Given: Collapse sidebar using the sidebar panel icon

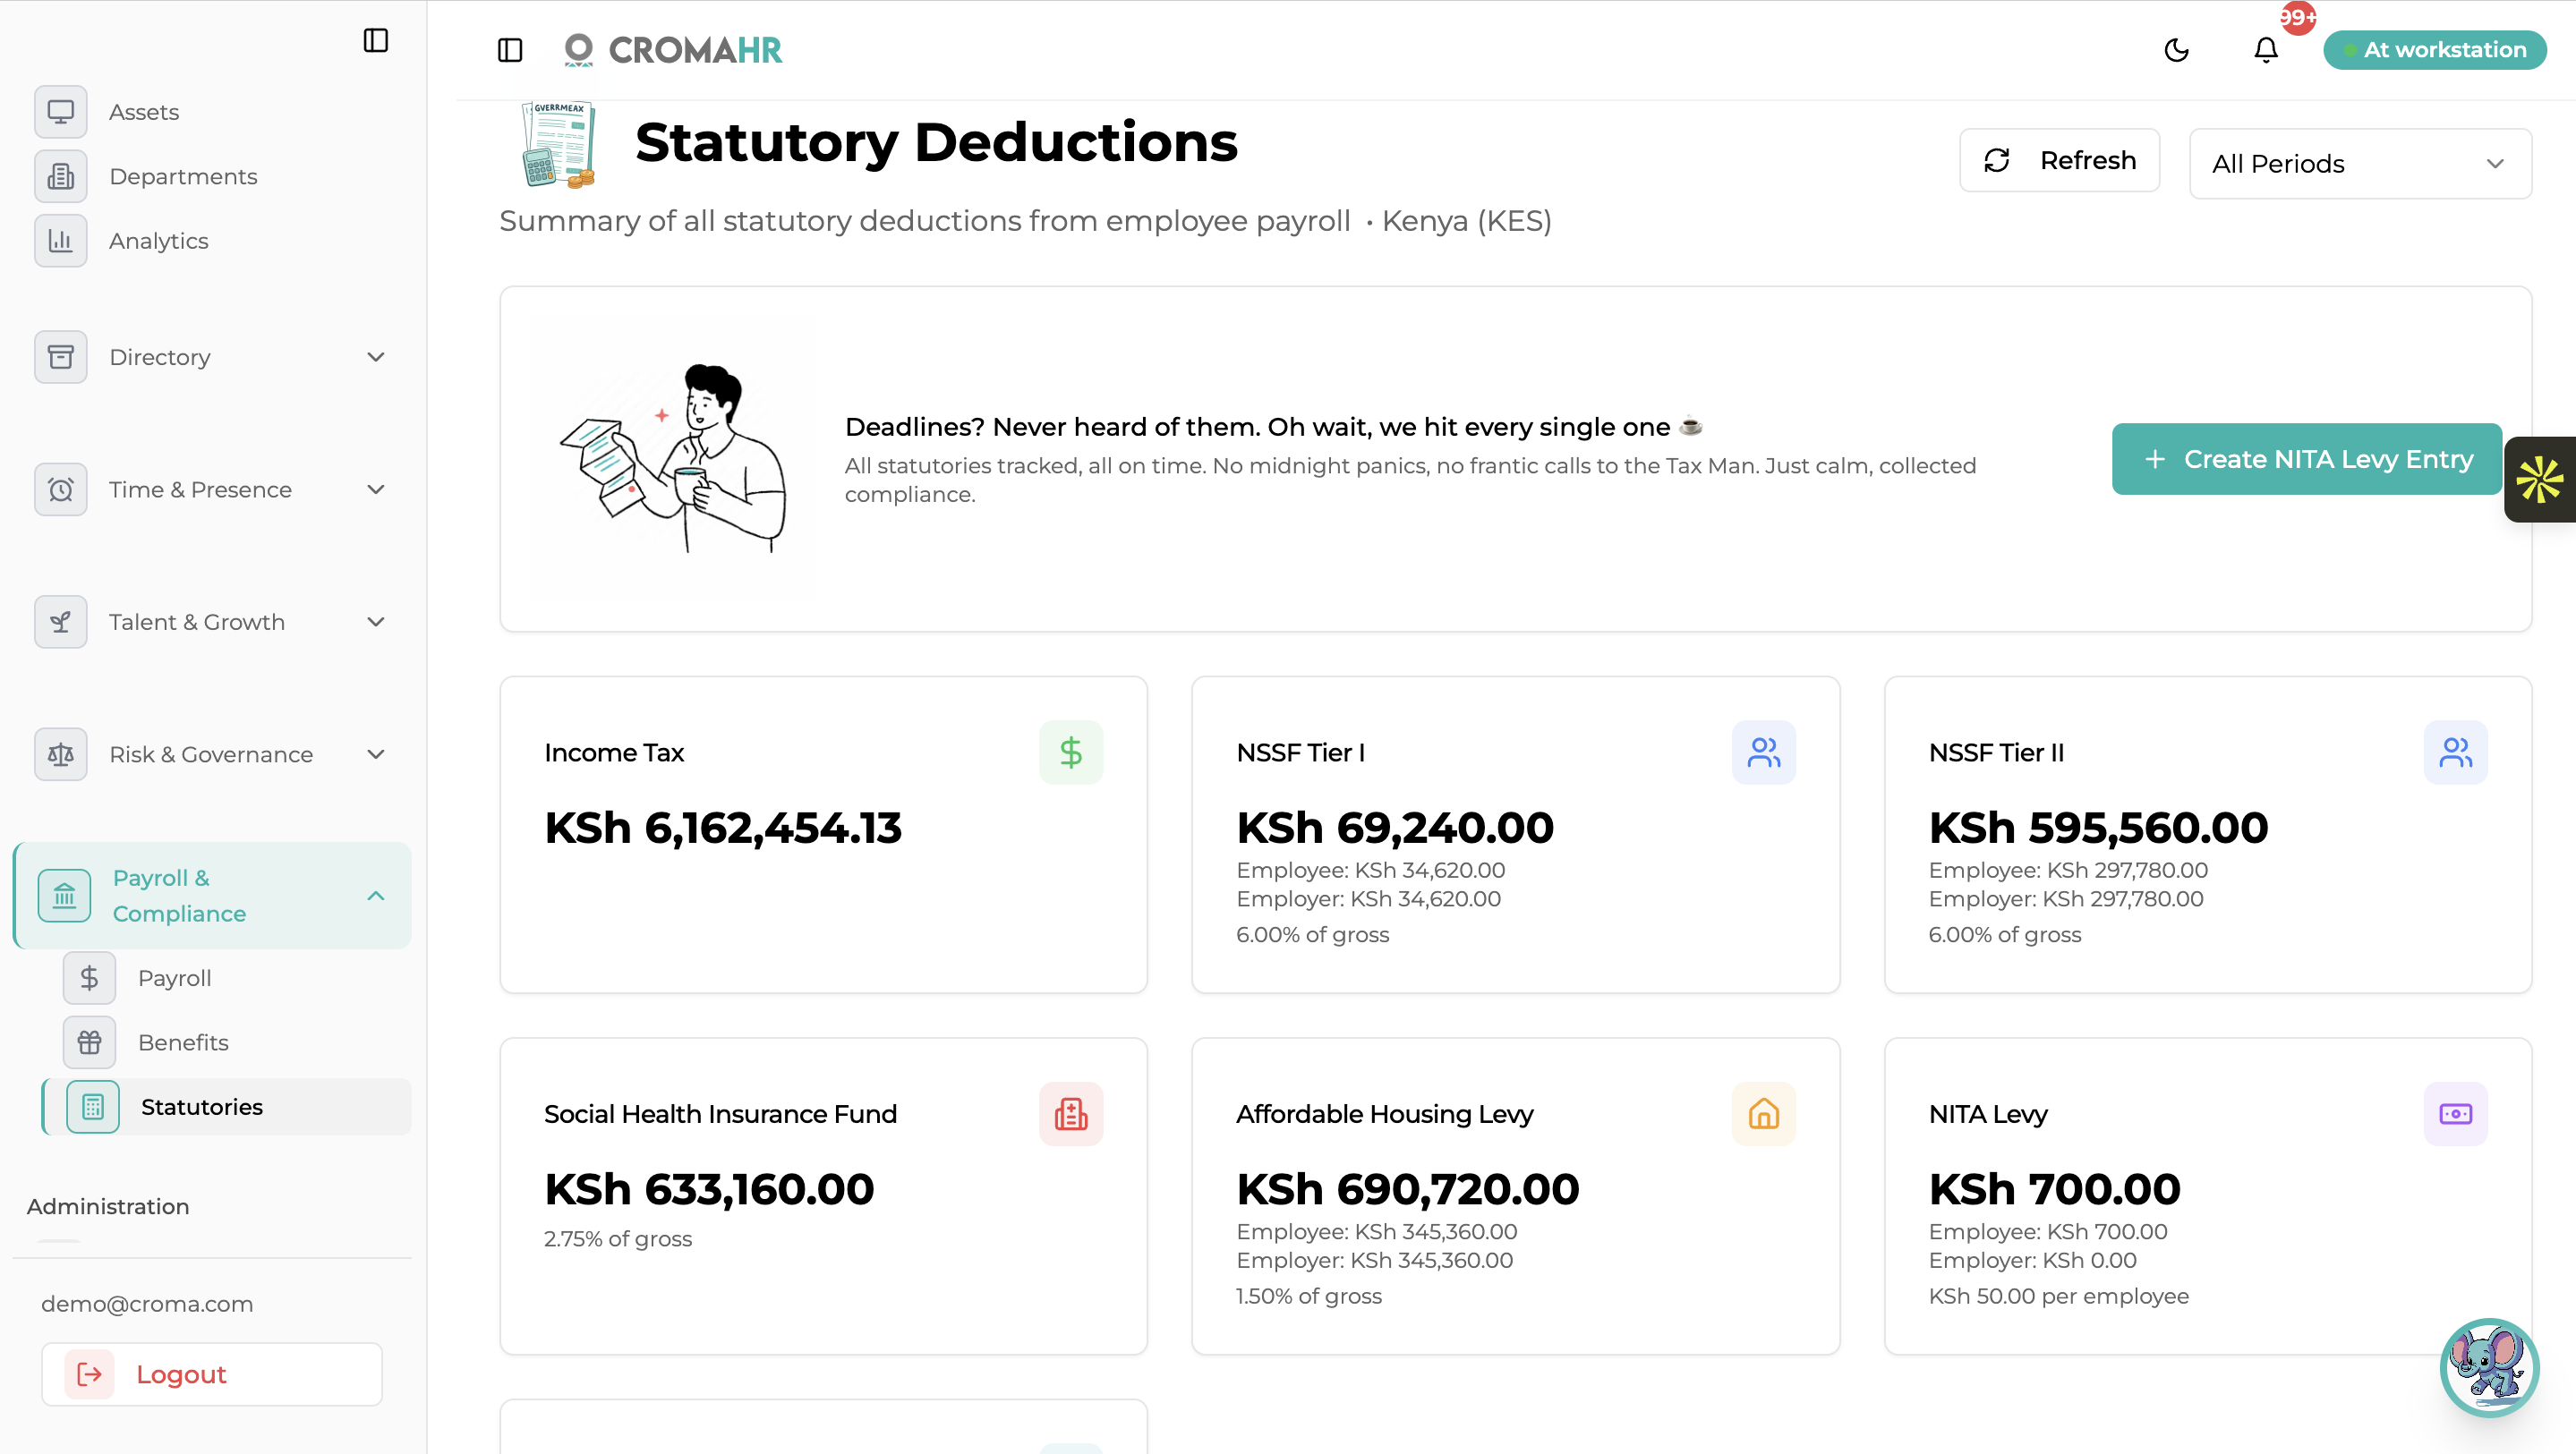Looking at the screenshot, I should point(376,40).
